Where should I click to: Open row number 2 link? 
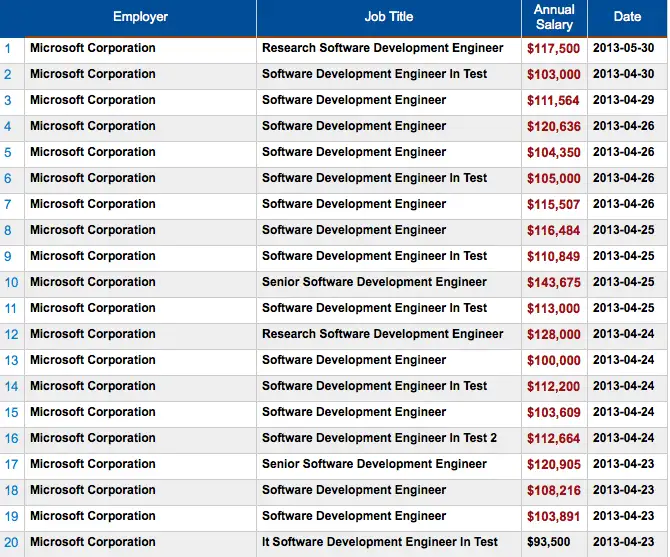8,74
